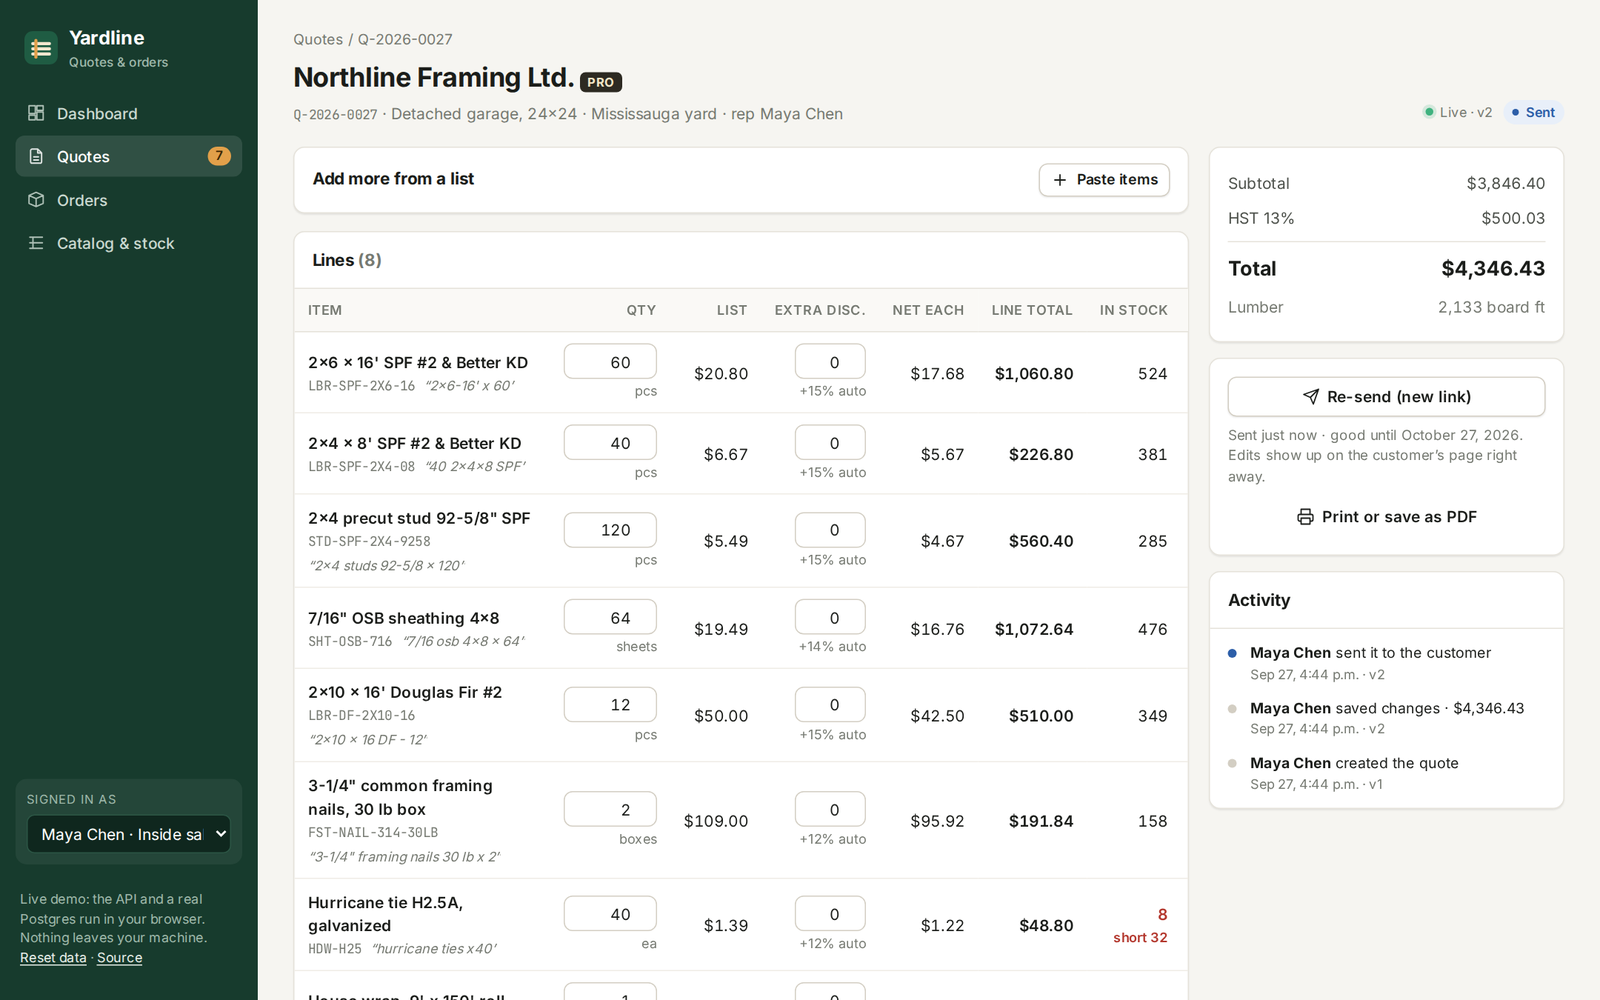Edit quantity field for 2×6 × 16' SPF

click(x=610, y=362)
